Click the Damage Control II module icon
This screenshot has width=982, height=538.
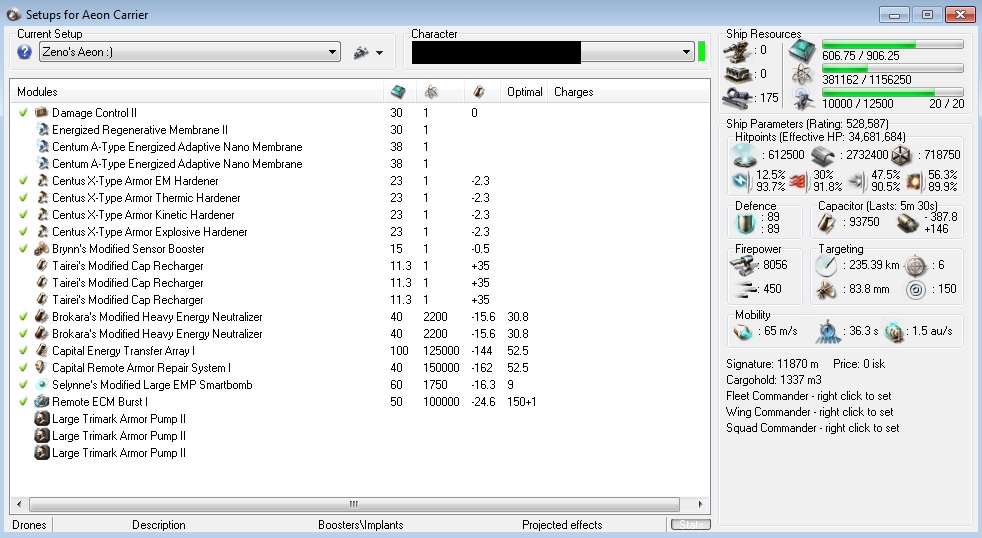click(41, 113)
